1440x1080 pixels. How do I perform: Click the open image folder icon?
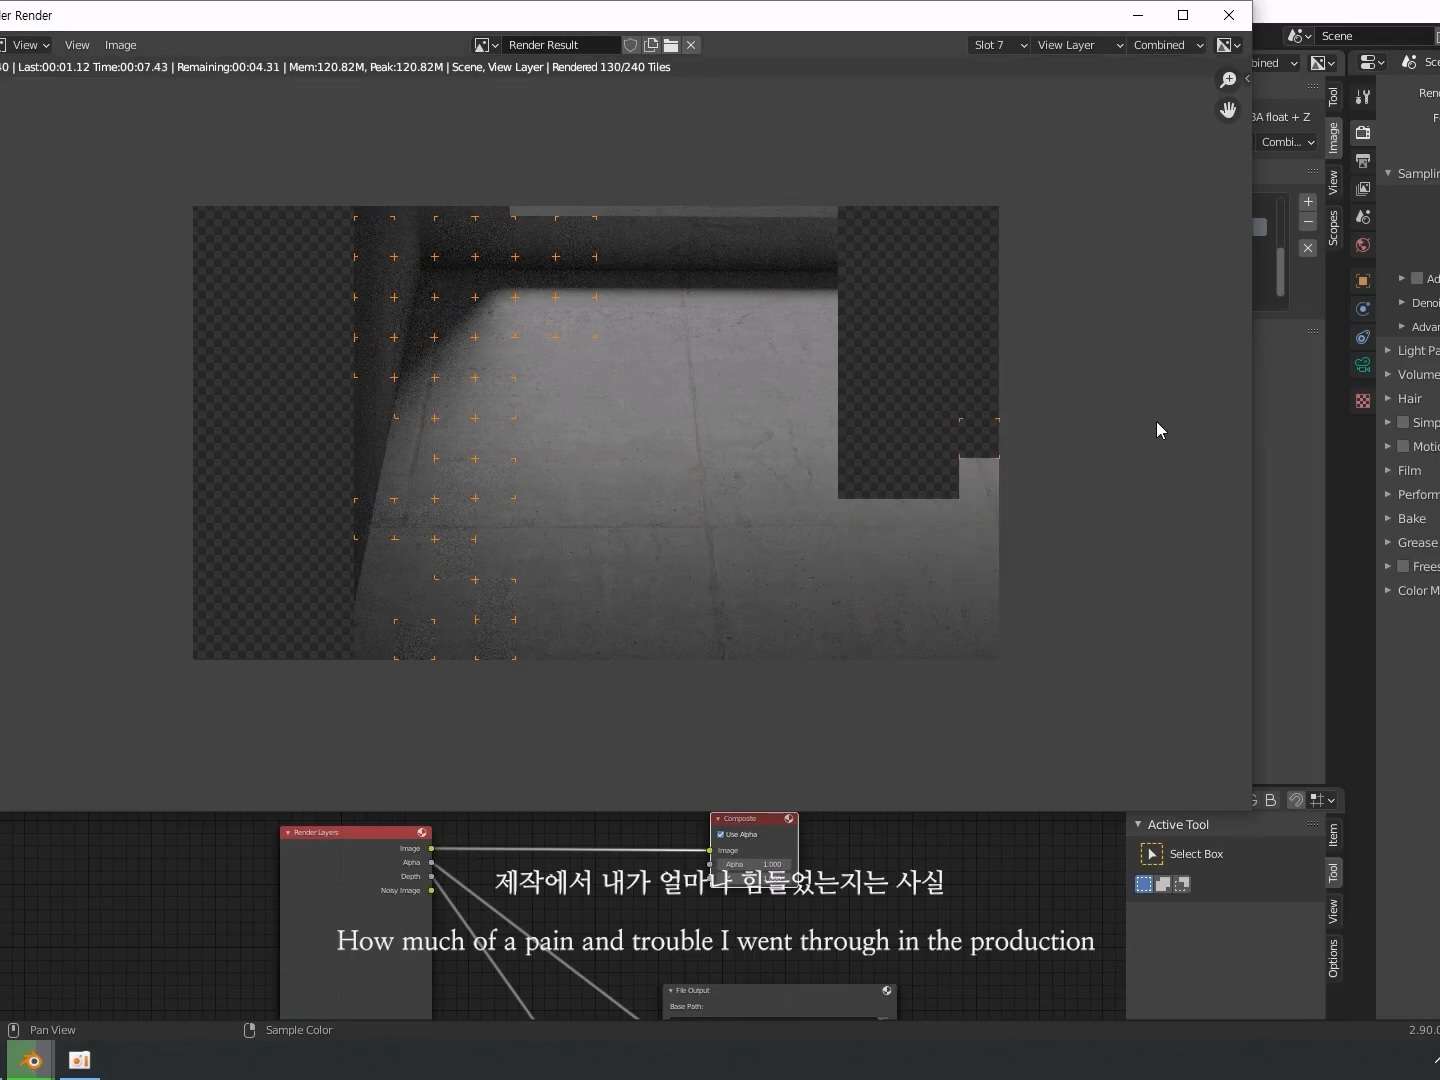pos(671,45)
